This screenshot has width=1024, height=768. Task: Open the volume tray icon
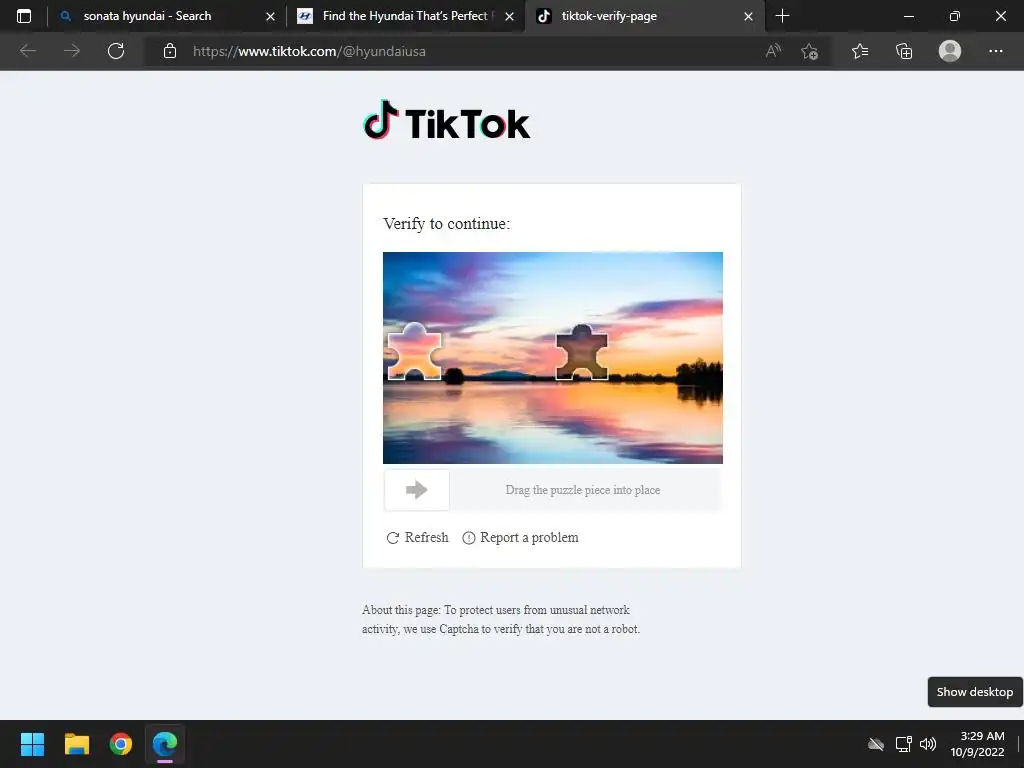click(x=927, y=744)
